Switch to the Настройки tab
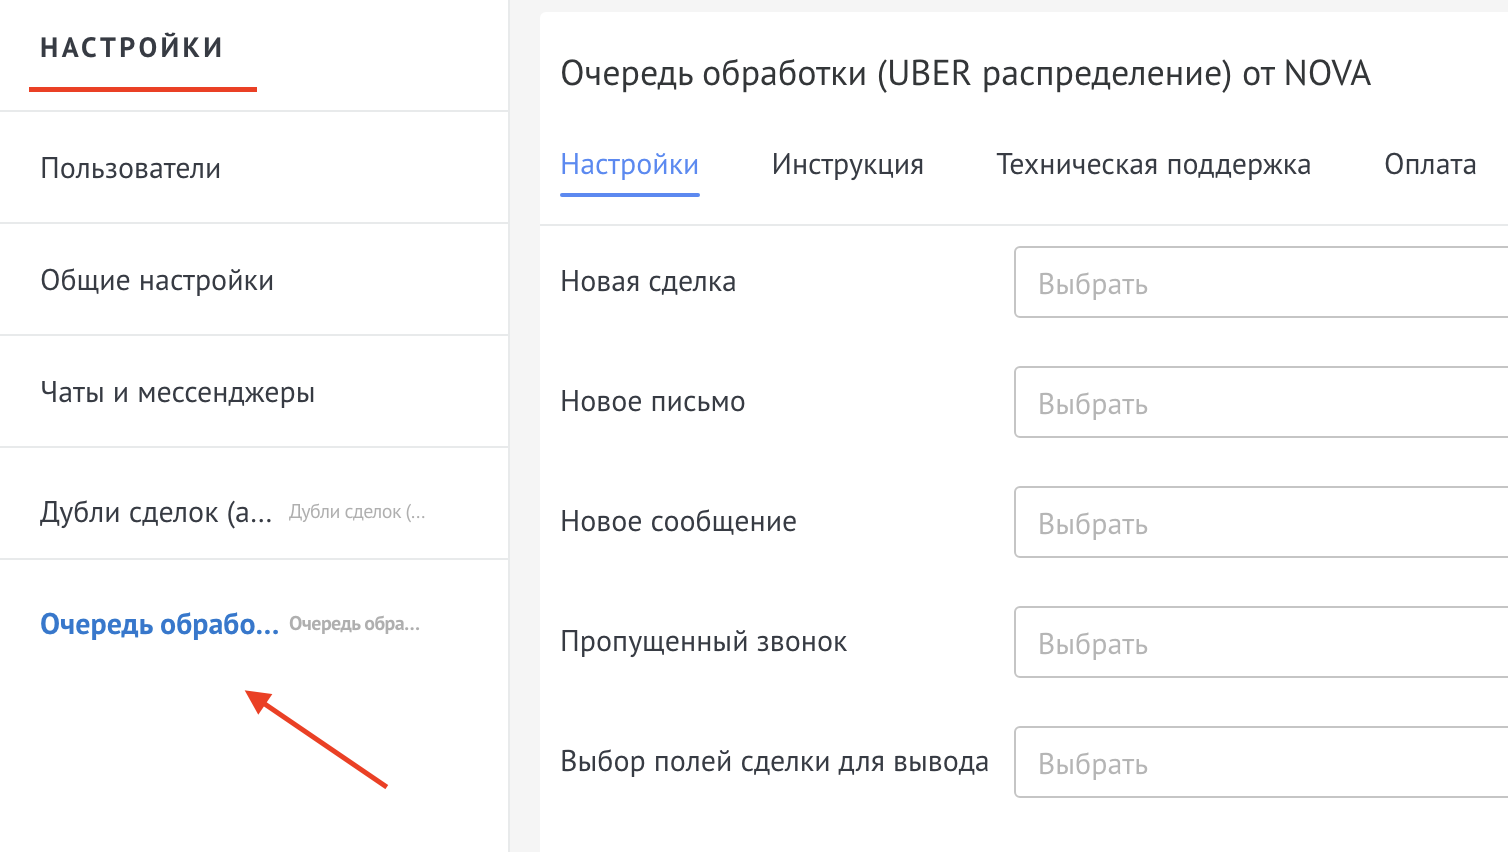The image size is (1508, 852). point(629,165)
